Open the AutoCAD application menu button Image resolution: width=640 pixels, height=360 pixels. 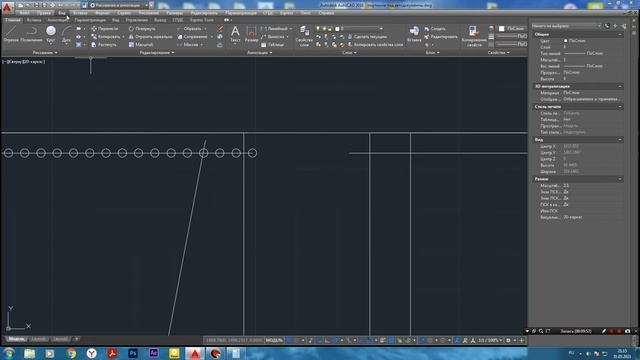[7, 7]
